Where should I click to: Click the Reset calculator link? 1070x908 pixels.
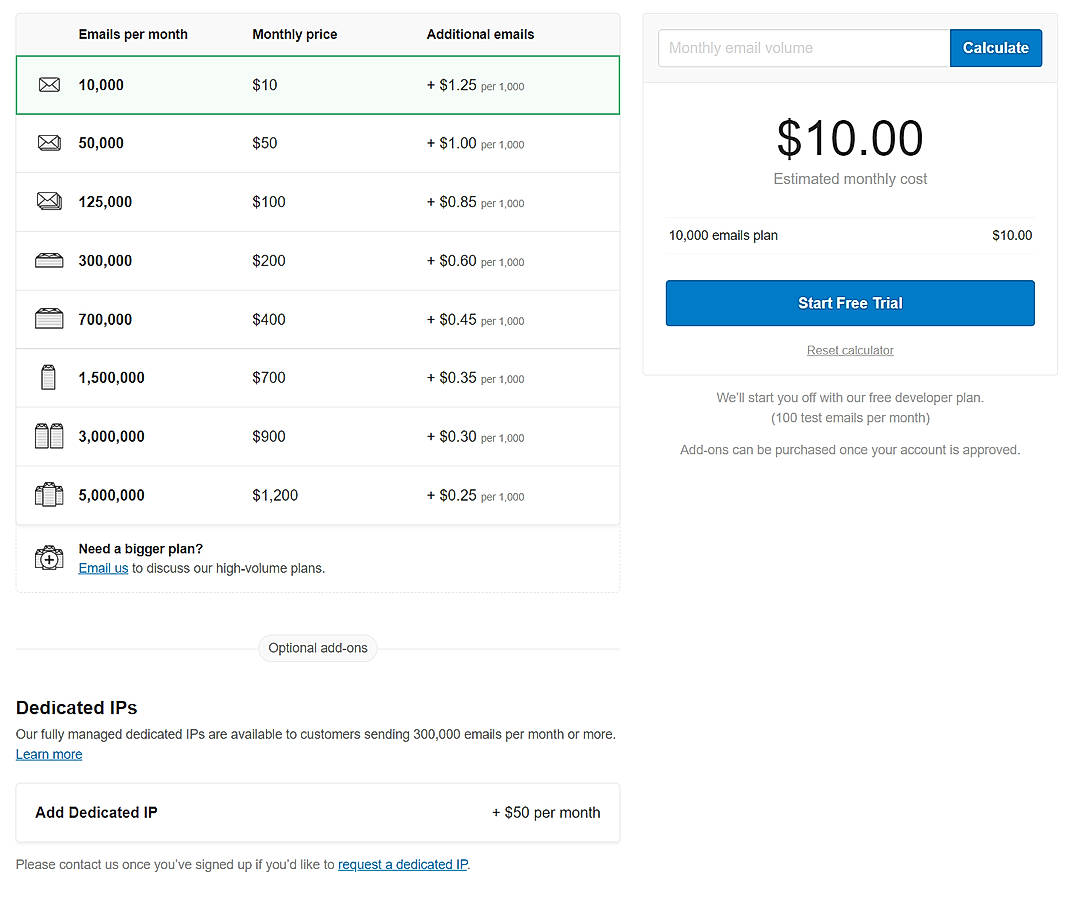[x=849, y=350]
